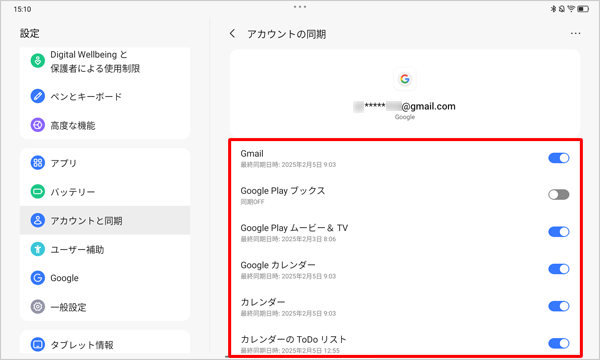Tap the purple 高度な機能 icon
Viewport: 600px width, 360px height.
click(x=38, y=125)
